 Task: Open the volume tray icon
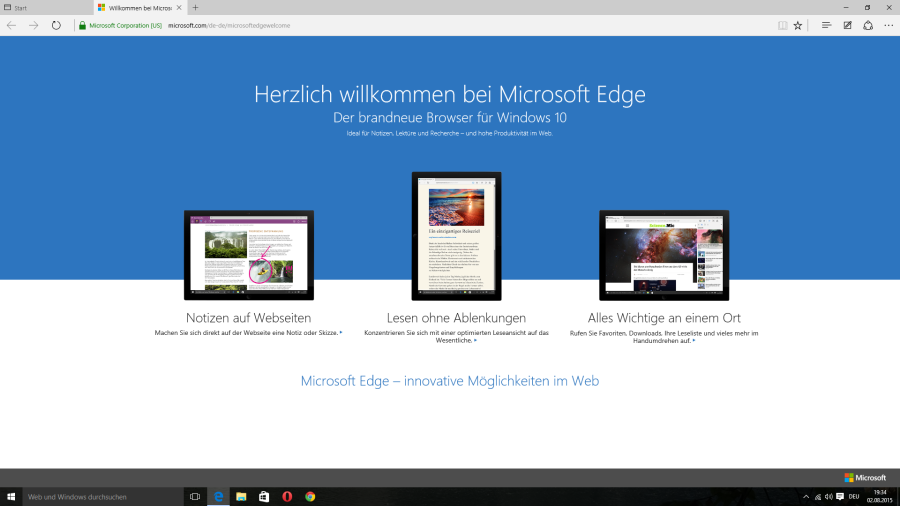coord(829,497)
